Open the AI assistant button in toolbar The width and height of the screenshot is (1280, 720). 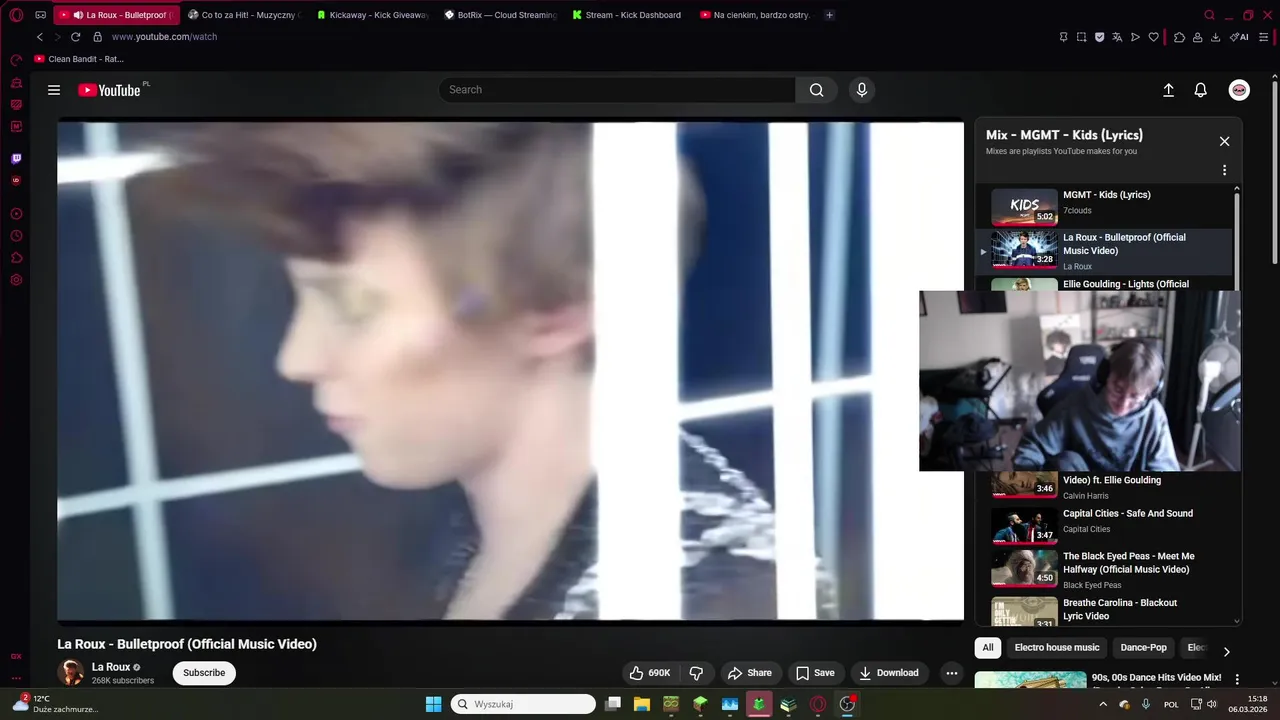click(x=1240, y=37)
